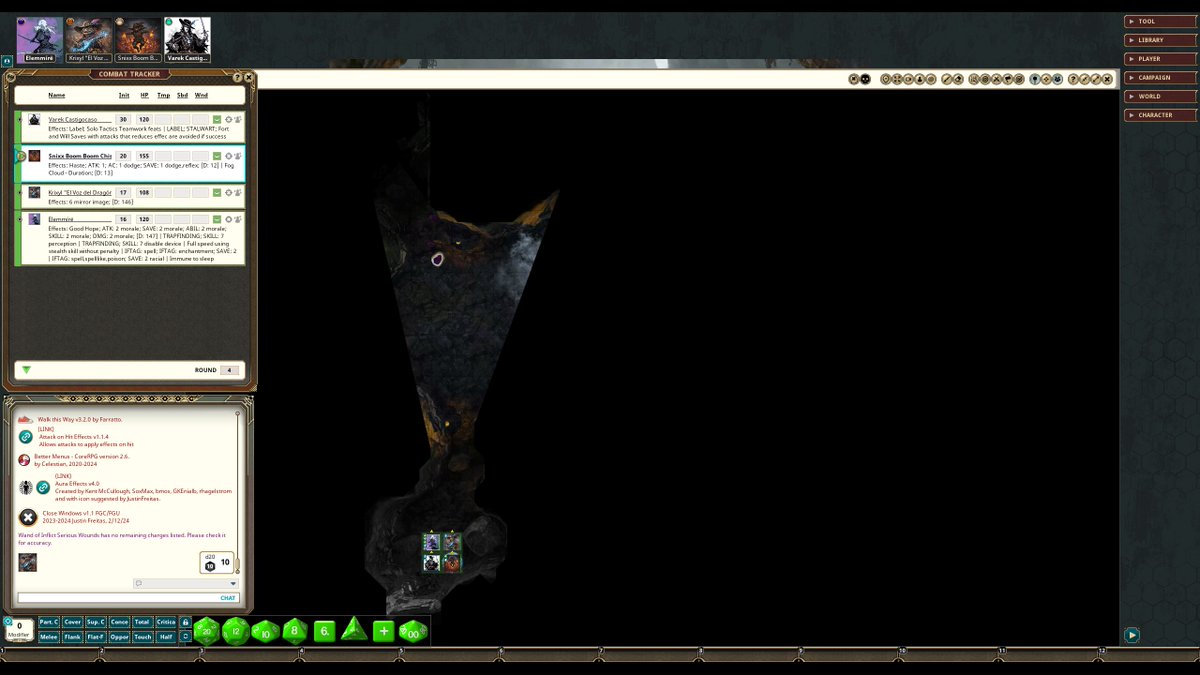Screen dimensions: 1200x675
Task: Click the crossed swords icon in map toolbar
Action: [996, 79]
